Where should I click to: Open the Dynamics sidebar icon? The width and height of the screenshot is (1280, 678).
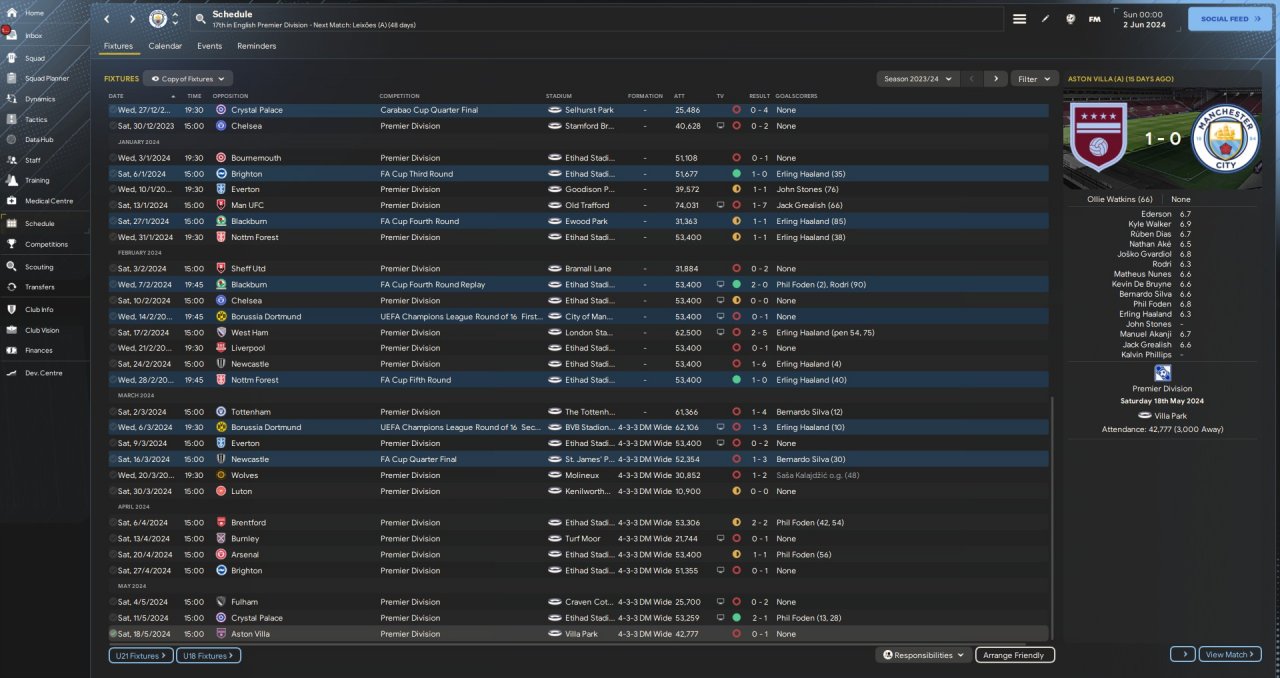point(10,99)
